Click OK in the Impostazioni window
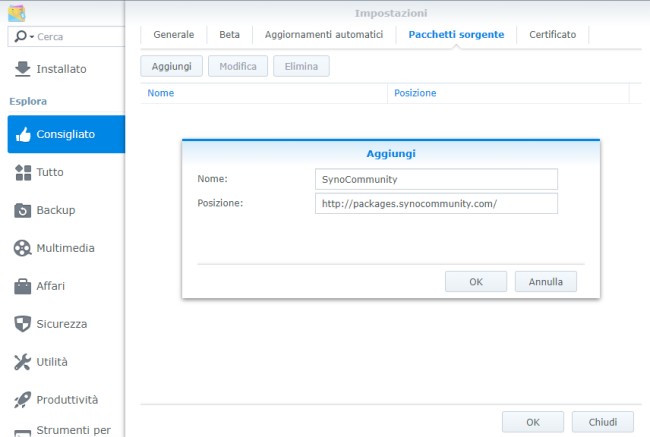Image resolution: width=650 pixels, height=437 pixels. [533, 422]
